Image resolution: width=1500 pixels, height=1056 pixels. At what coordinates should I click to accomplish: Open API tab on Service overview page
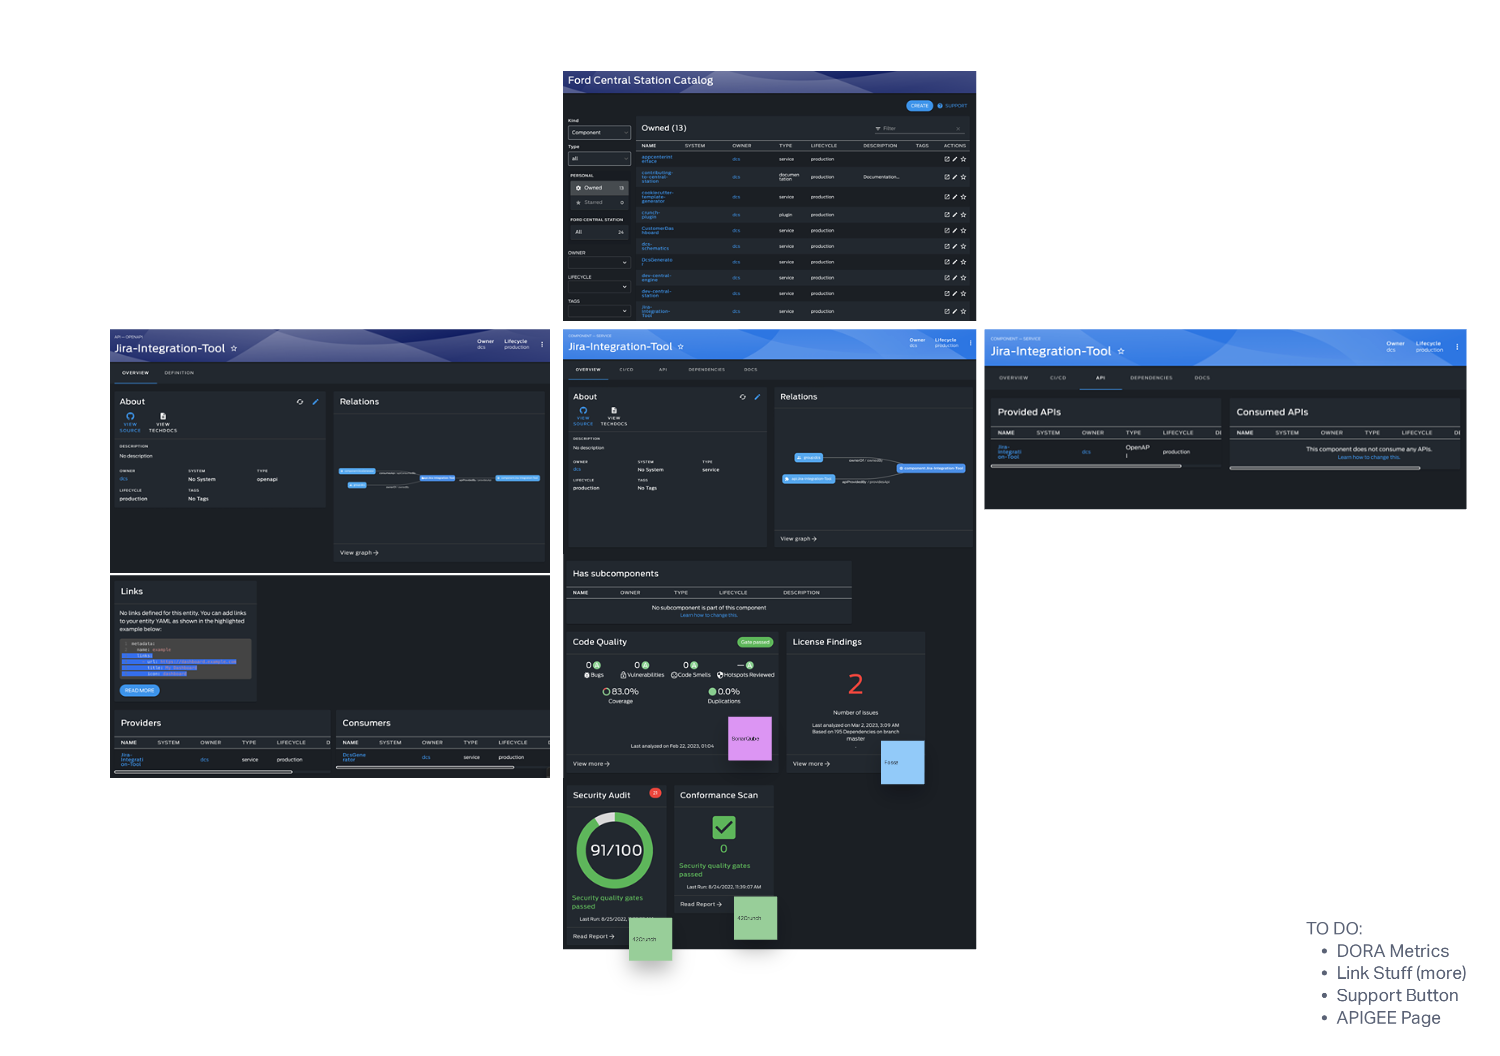(x=662, y=370)
